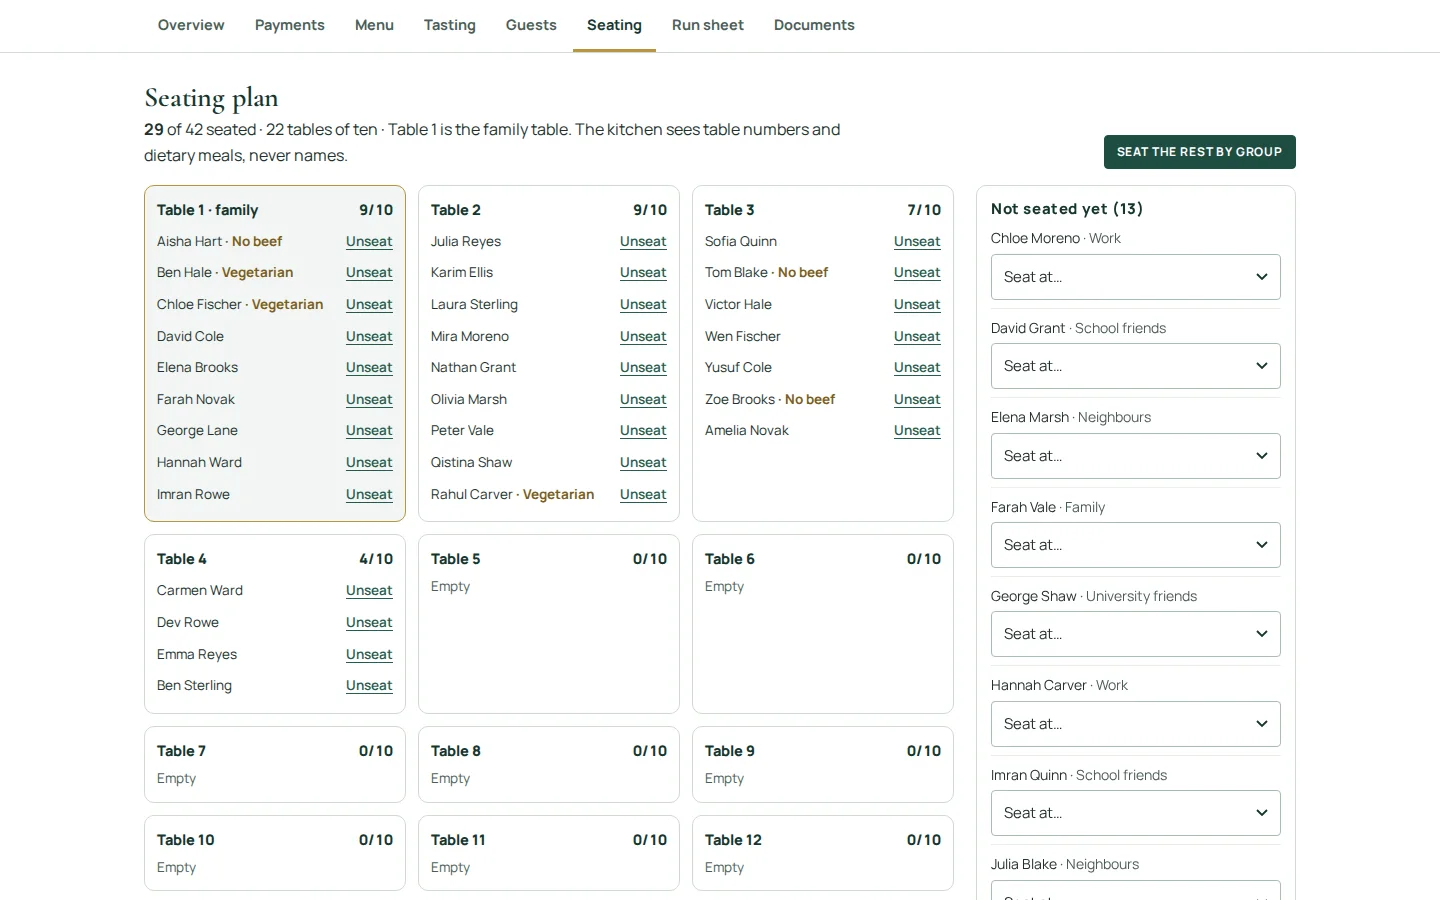Open seat dropdown for Imran Quinn
The height and width of the screenshot is (900, 1440).
click(1136, 813)
